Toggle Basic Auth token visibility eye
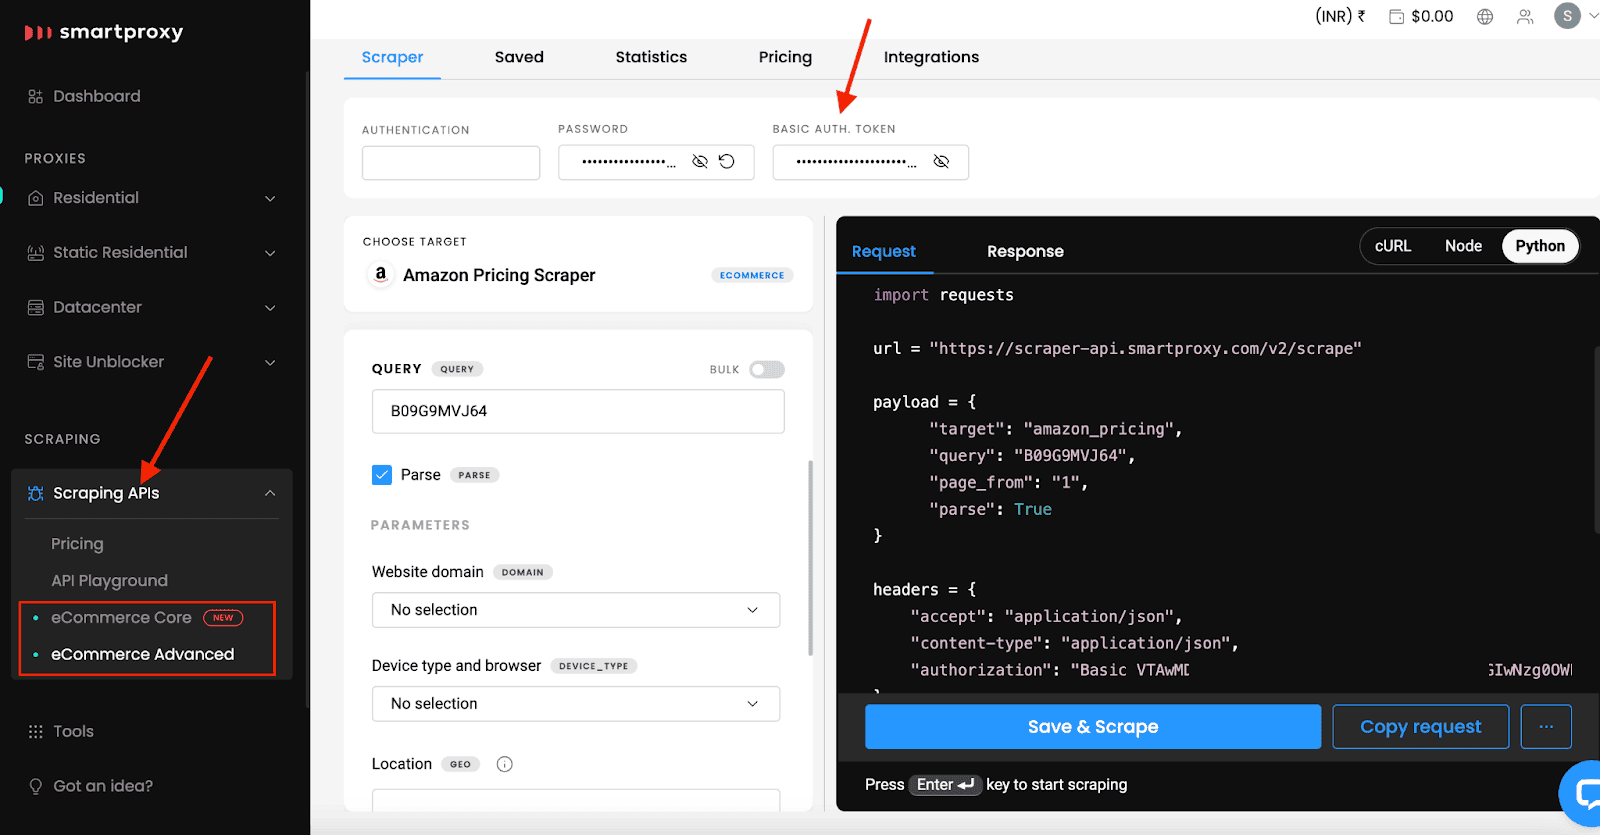Image resolution: width=1600 pixels, height=835 pixels. pos(941,161)
